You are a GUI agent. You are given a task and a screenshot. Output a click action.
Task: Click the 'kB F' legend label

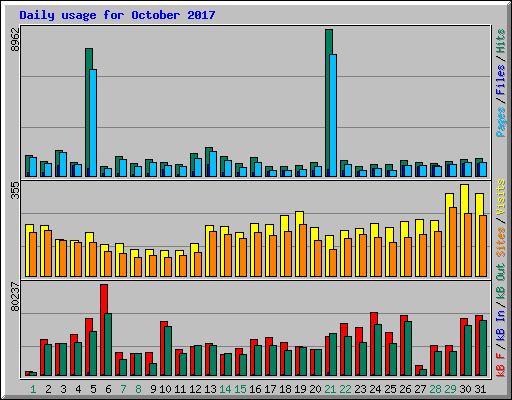coord(501,364)
